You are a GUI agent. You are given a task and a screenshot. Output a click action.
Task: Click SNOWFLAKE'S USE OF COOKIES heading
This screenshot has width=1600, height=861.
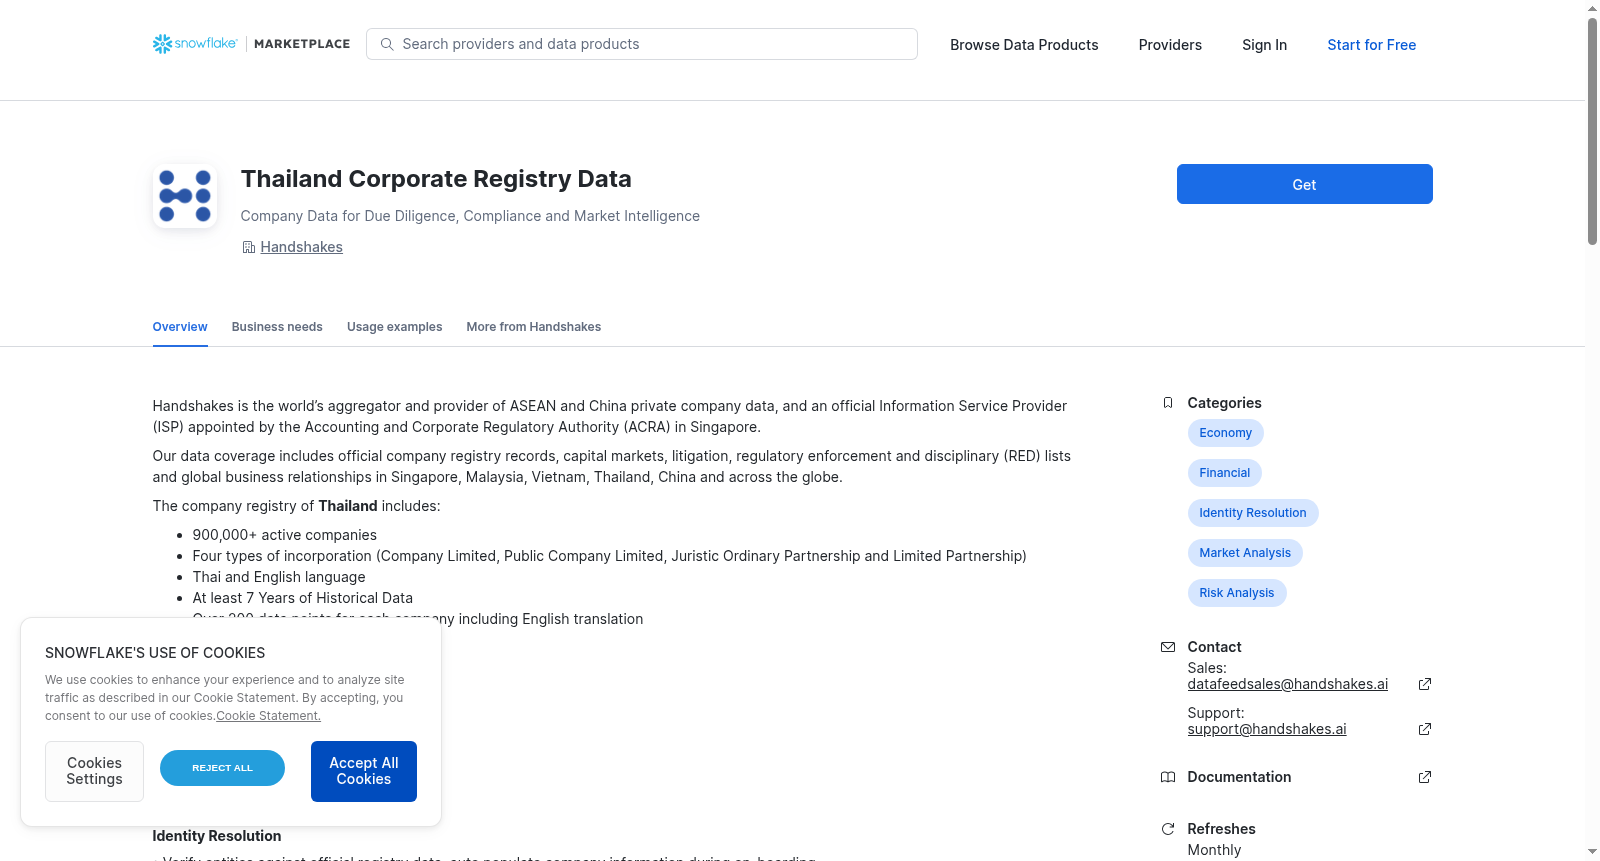click(155, 653)
